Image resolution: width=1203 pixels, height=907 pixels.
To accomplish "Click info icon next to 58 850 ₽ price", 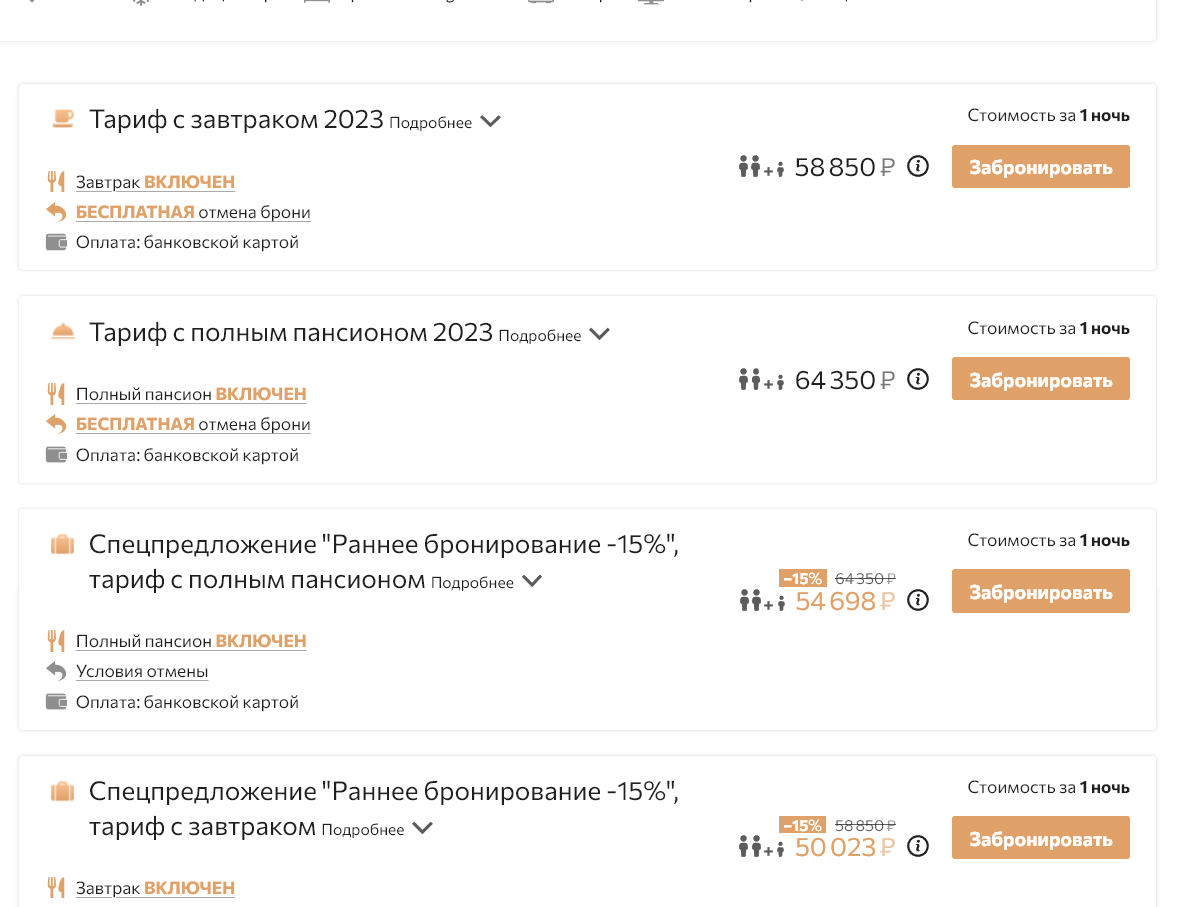I will pos(917,167).
